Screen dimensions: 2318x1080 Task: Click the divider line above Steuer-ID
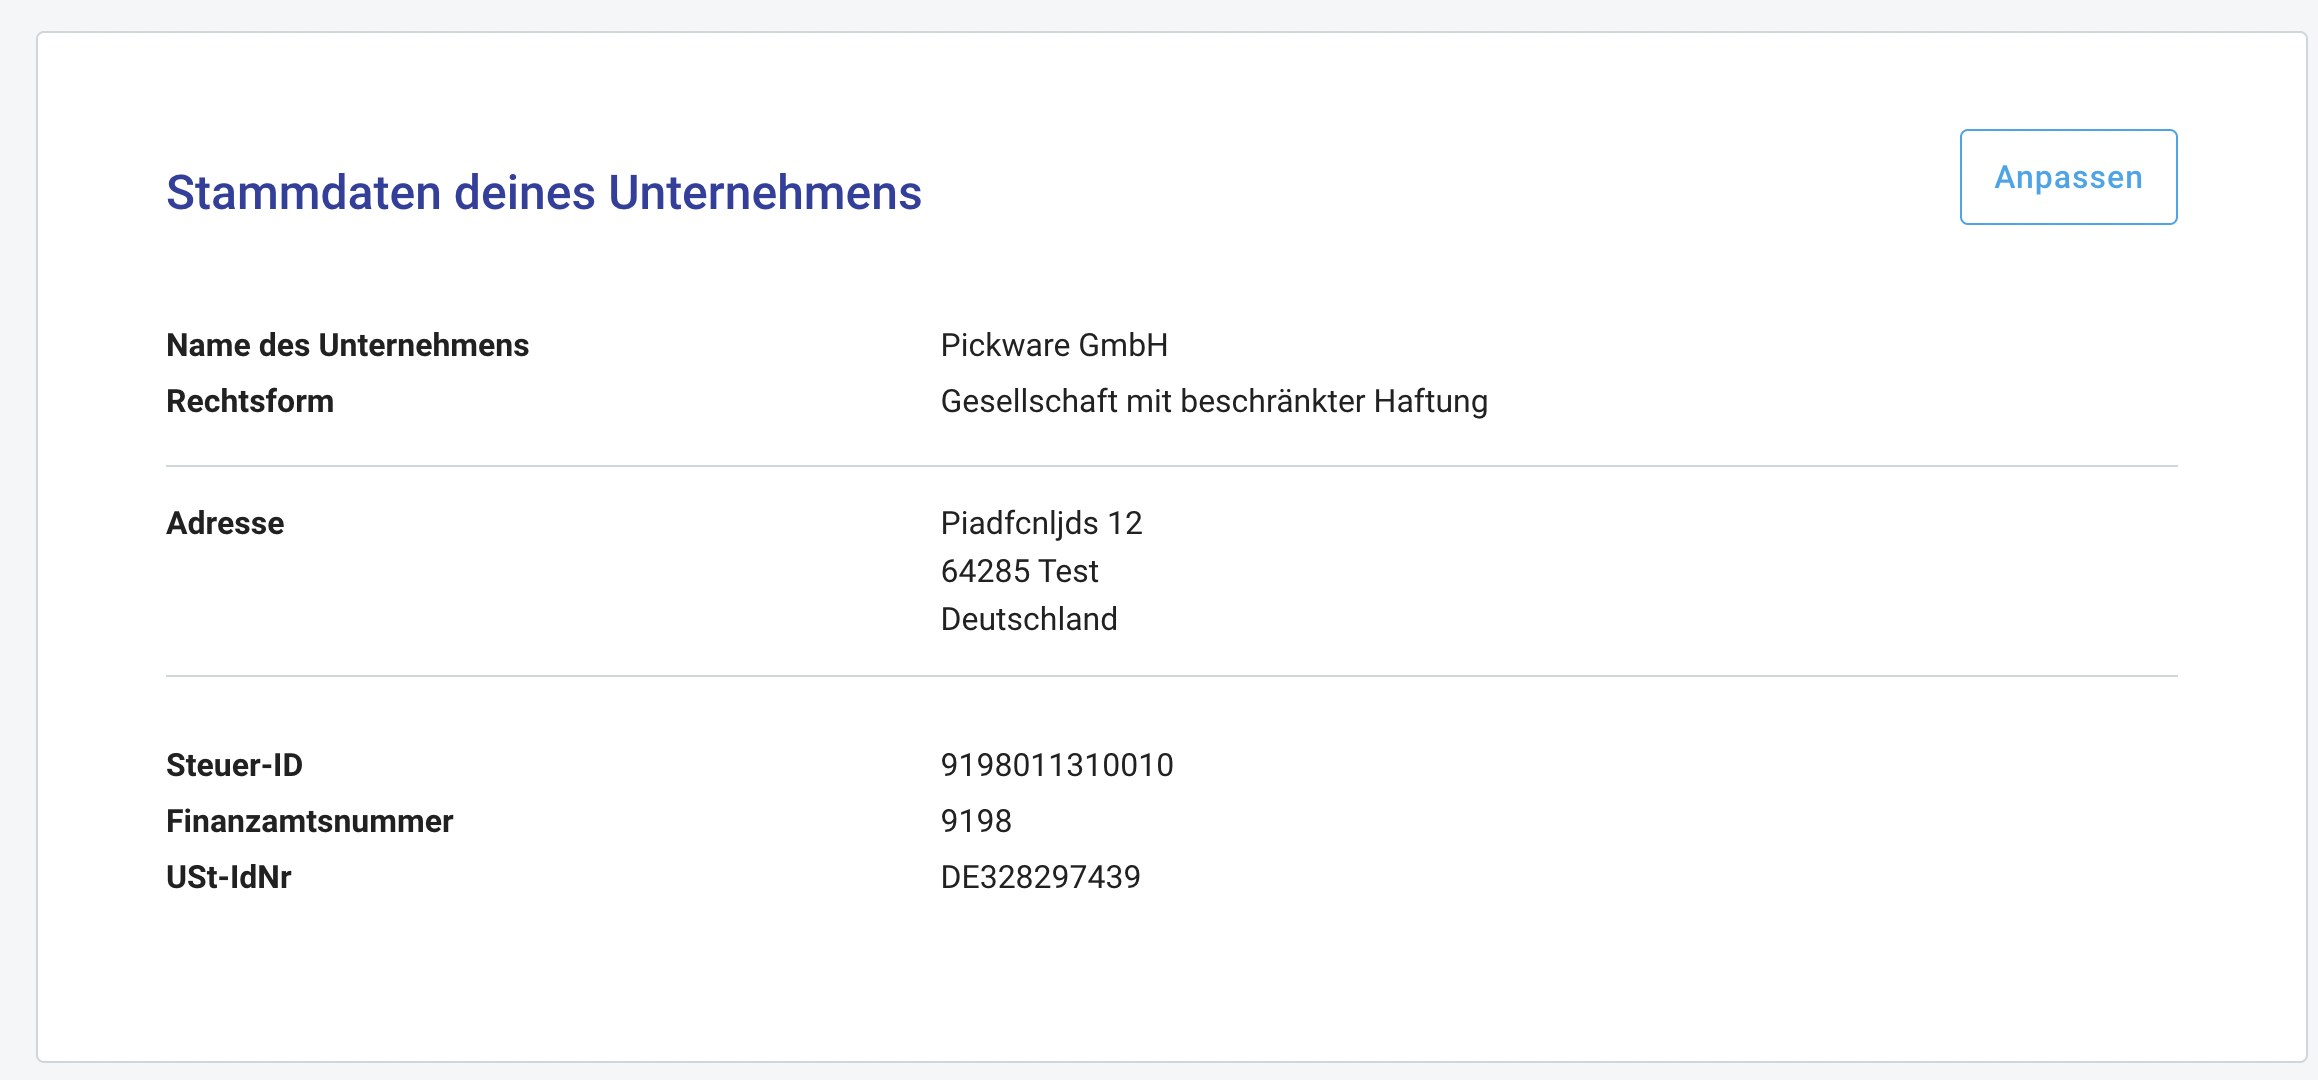click(1171, 676)
